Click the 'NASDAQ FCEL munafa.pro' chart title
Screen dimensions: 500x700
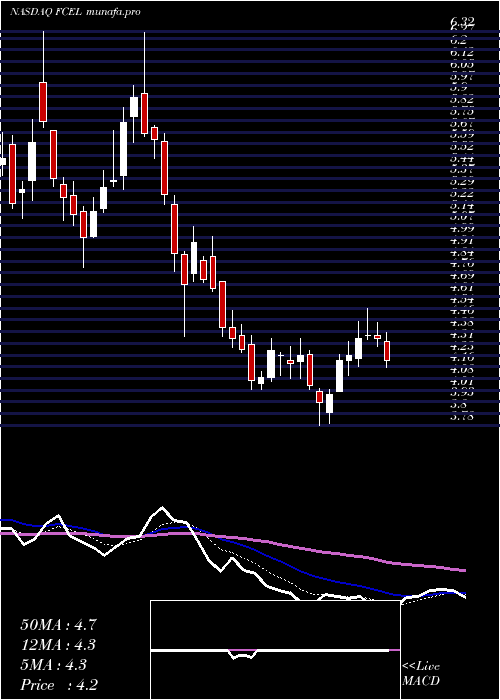75,12
